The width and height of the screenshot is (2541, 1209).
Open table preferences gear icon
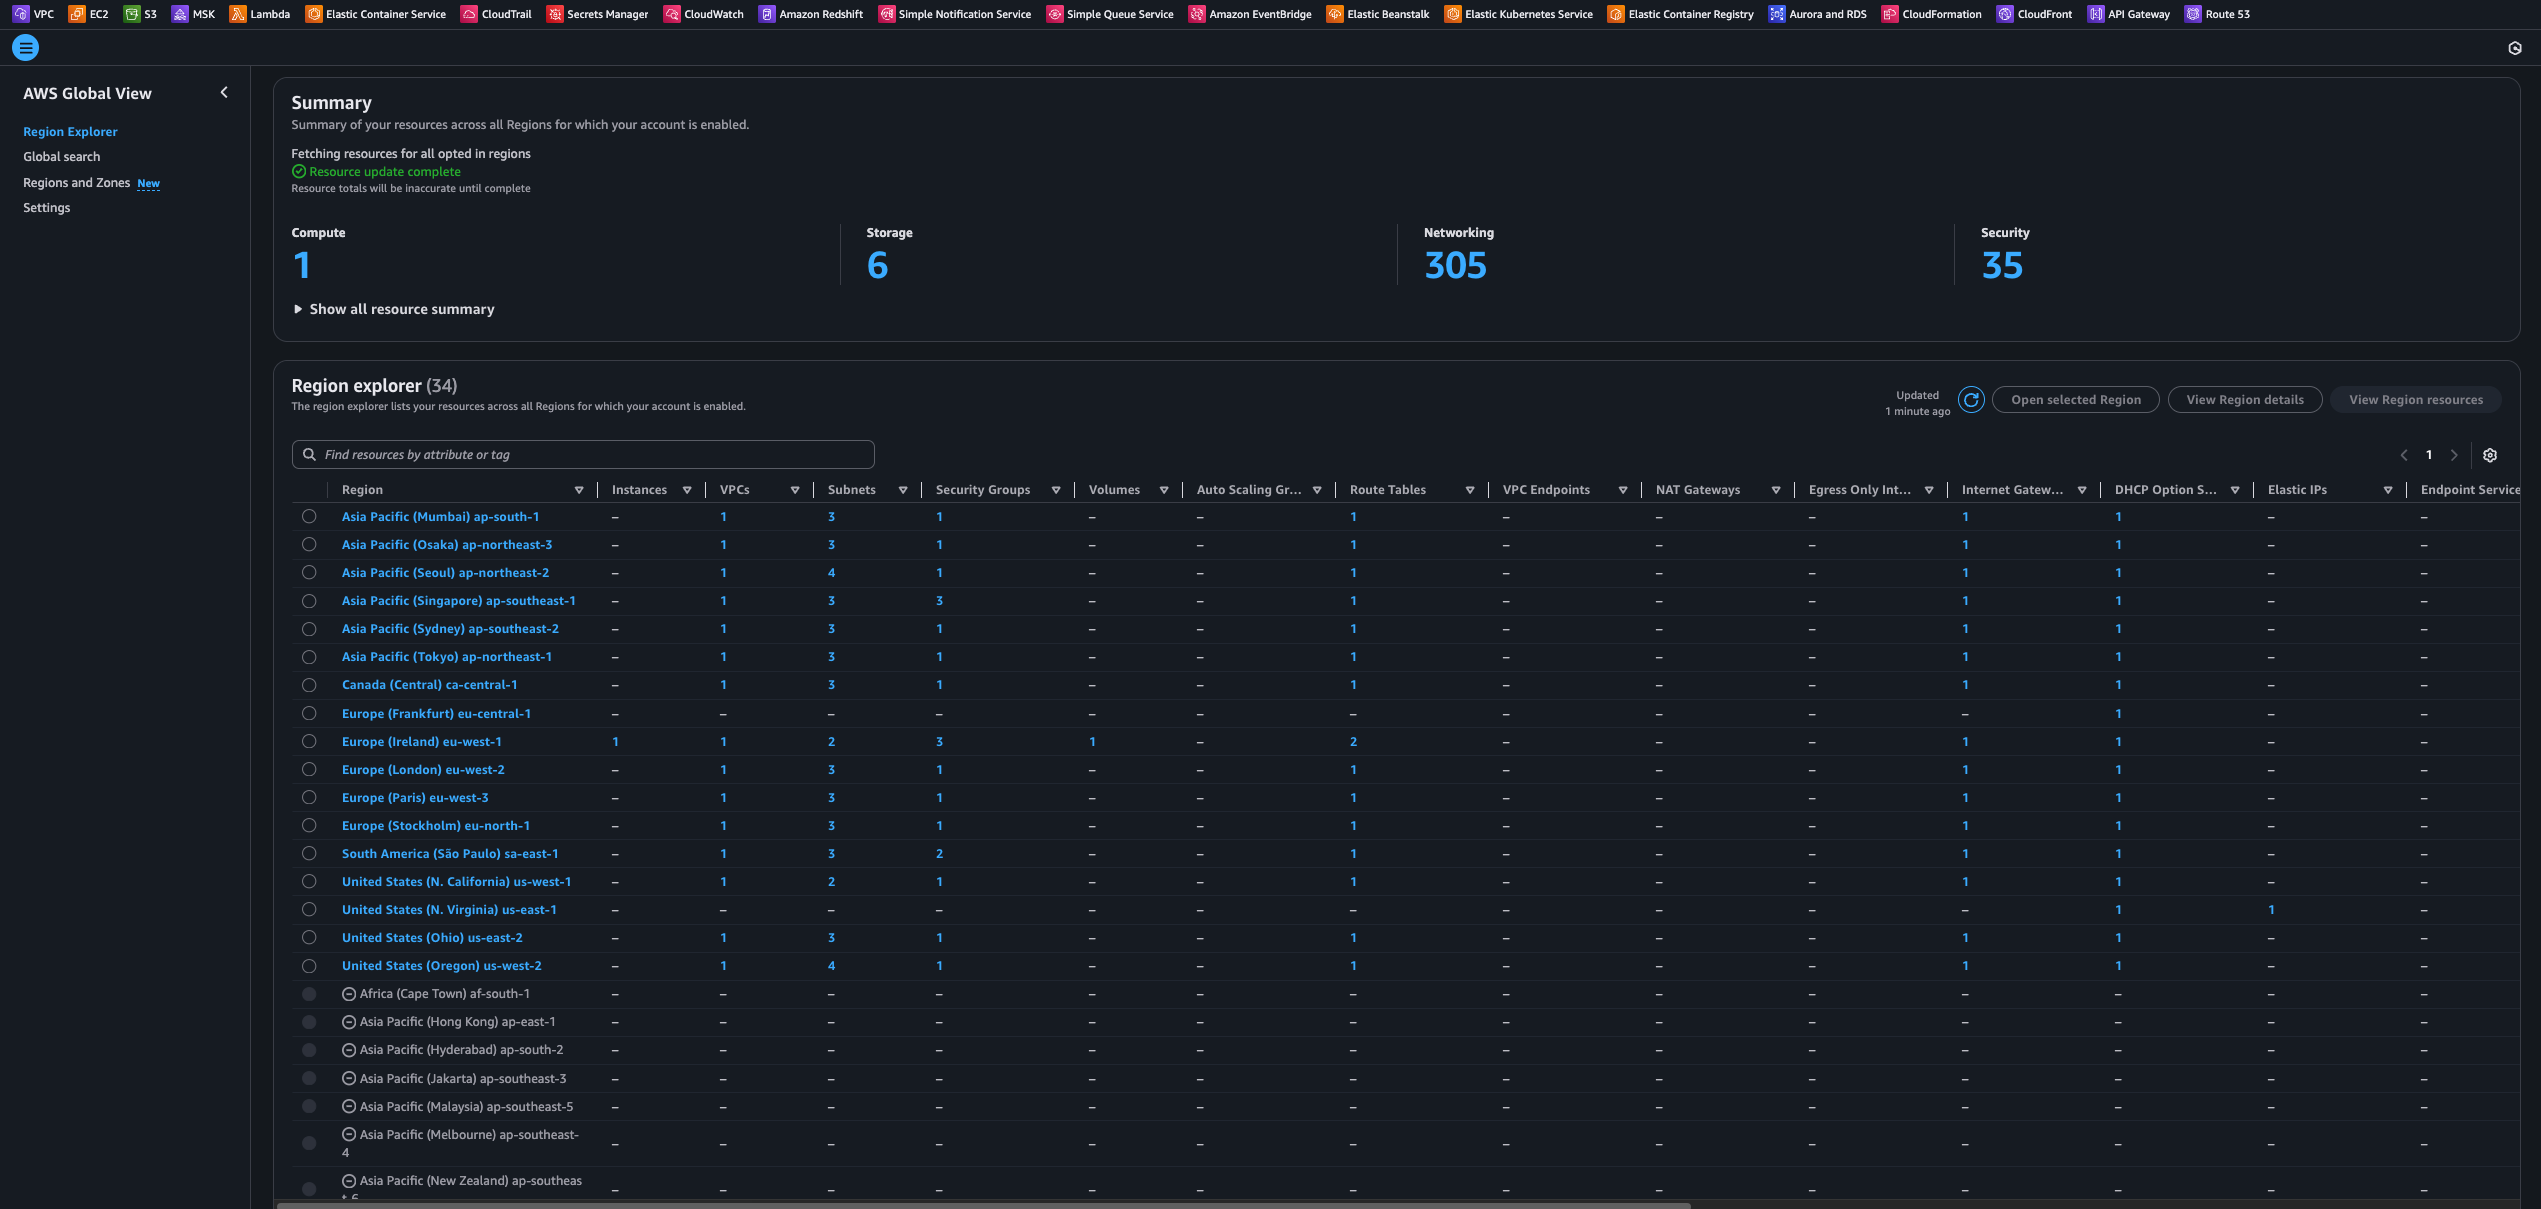2490,455
